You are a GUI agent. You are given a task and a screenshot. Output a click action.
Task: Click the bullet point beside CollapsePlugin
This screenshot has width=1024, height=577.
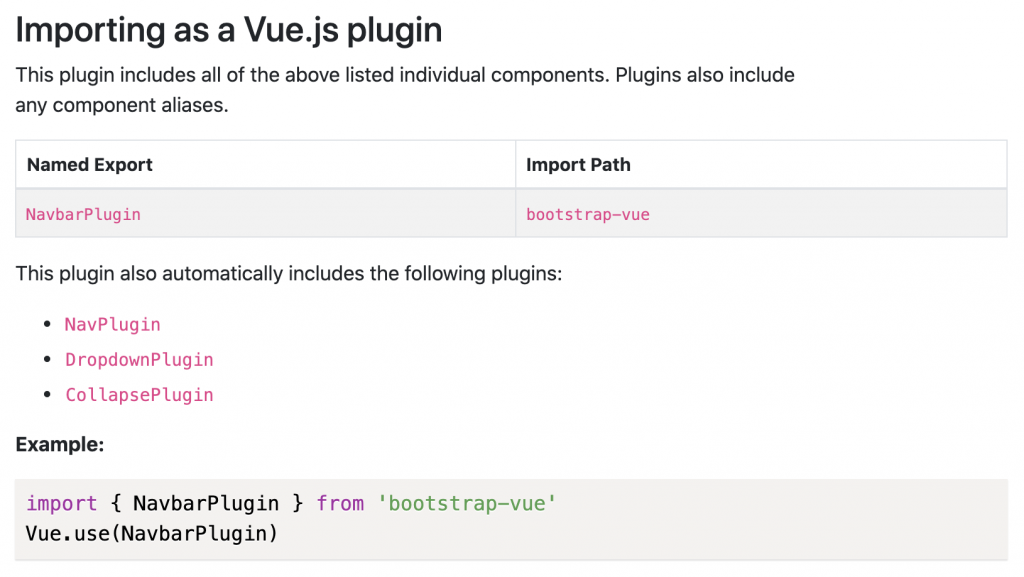point(46,395)
